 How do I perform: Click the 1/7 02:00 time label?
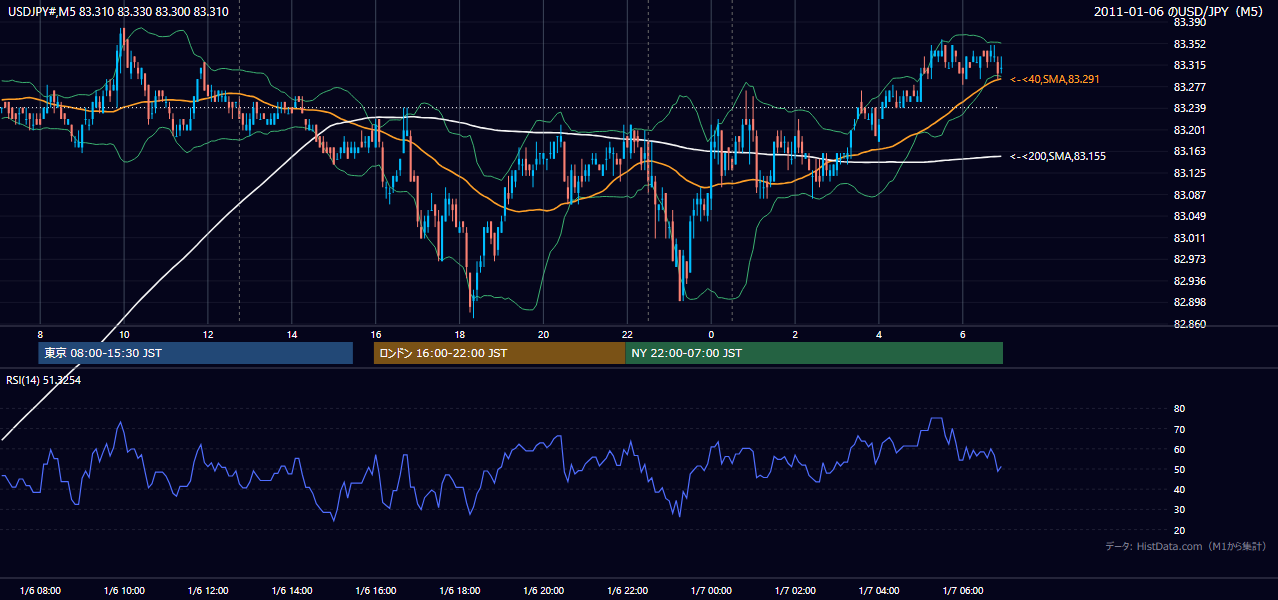[x=795, y=591]
